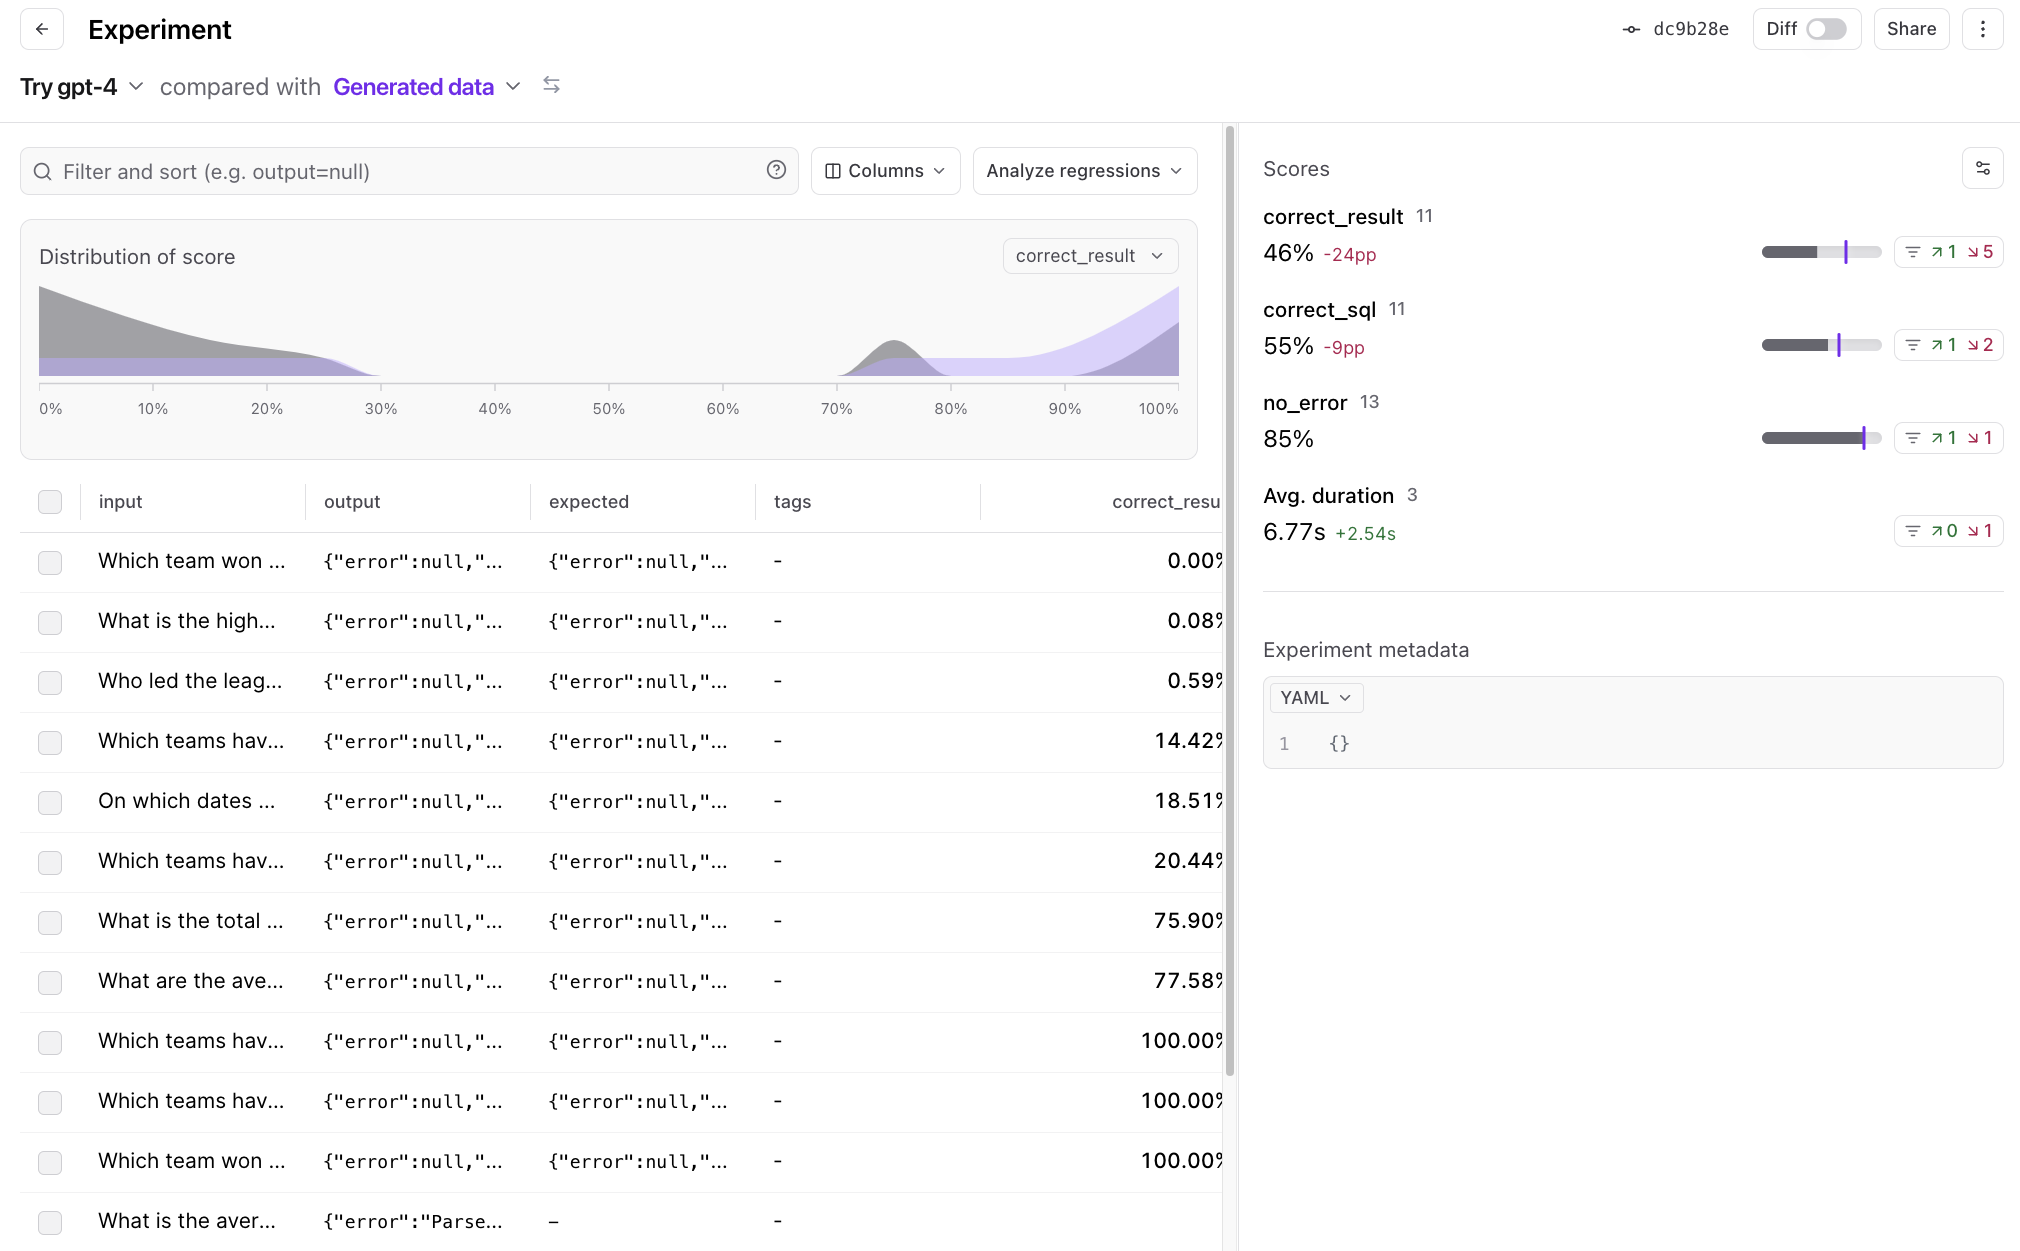Open the YAML format dropdown

coord(1315,698)
